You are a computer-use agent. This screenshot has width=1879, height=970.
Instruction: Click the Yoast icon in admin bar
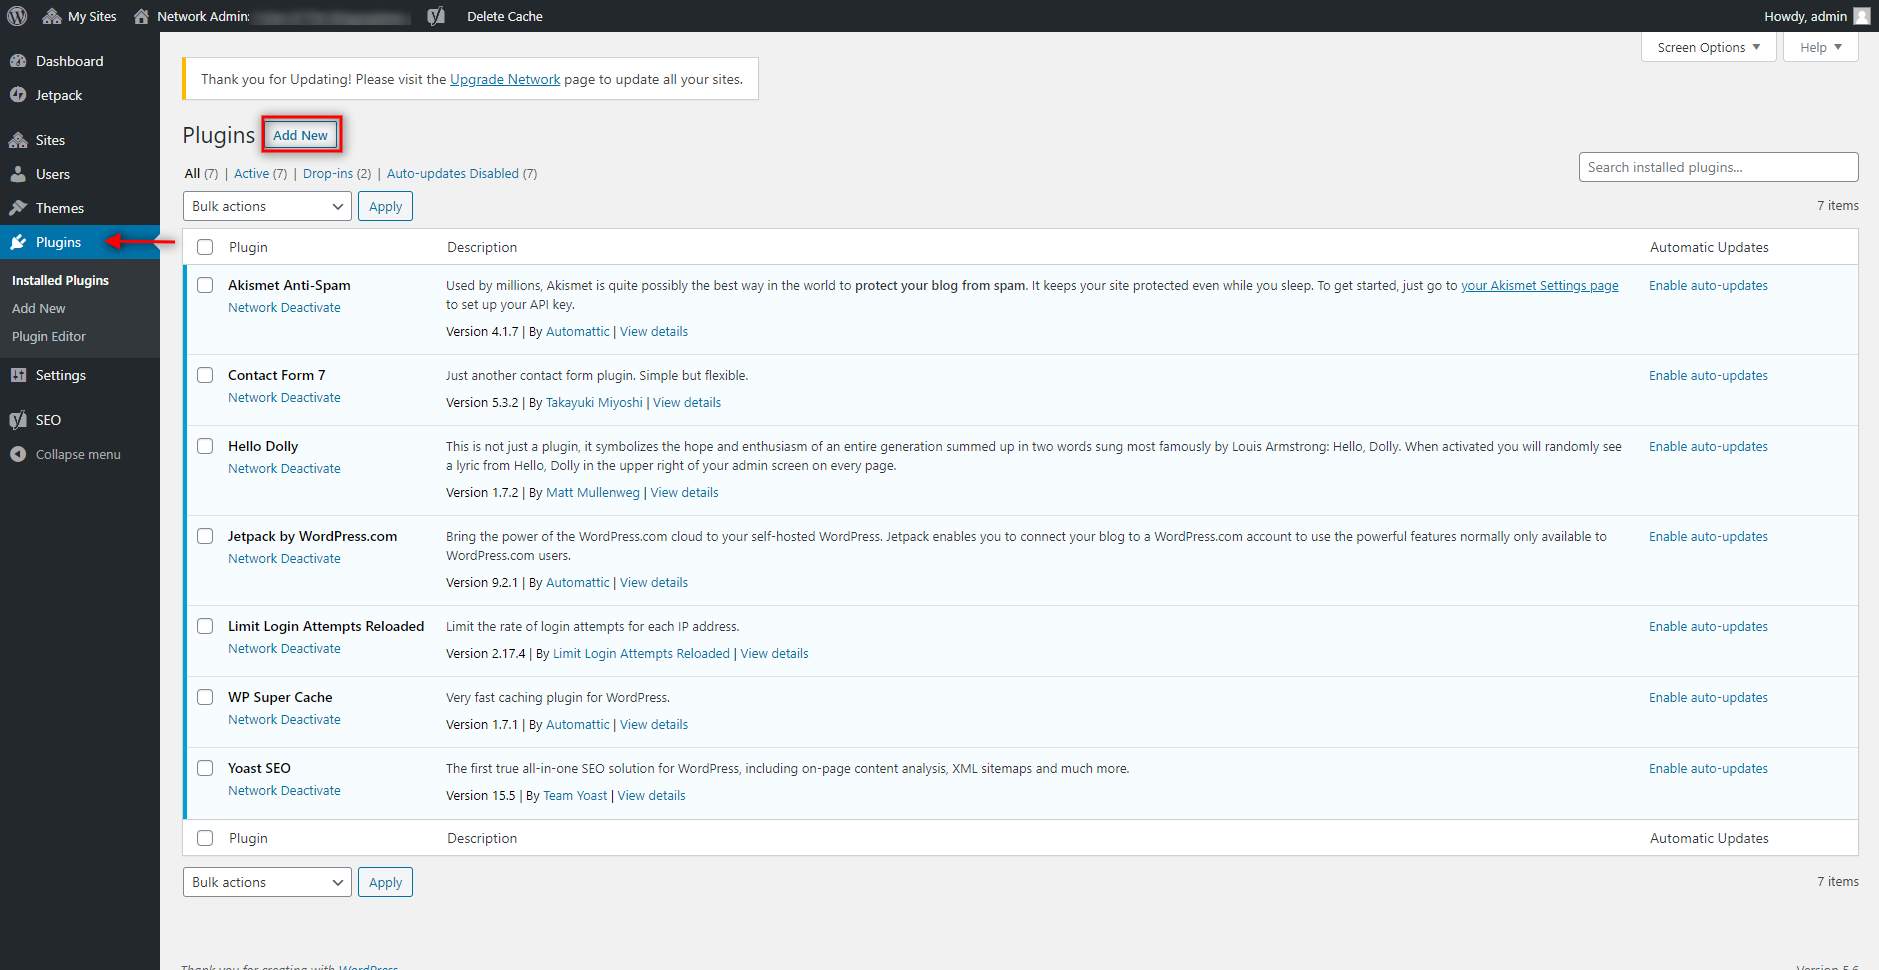click(x=436, y=16)
